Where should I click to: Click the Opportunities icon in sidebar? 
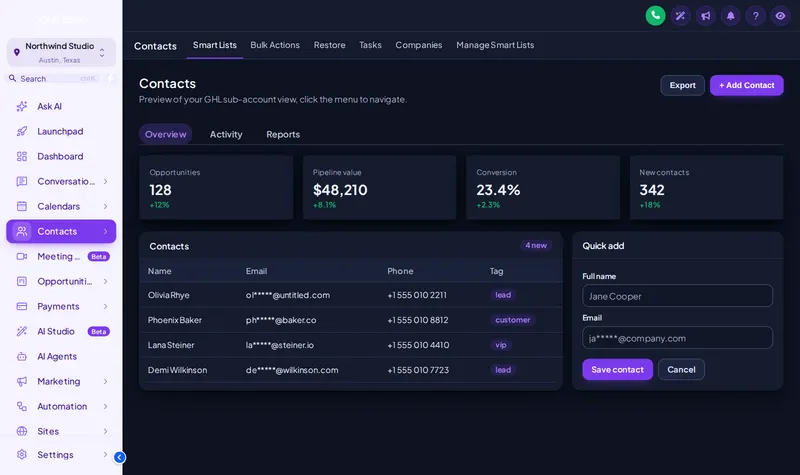(21, 281)
